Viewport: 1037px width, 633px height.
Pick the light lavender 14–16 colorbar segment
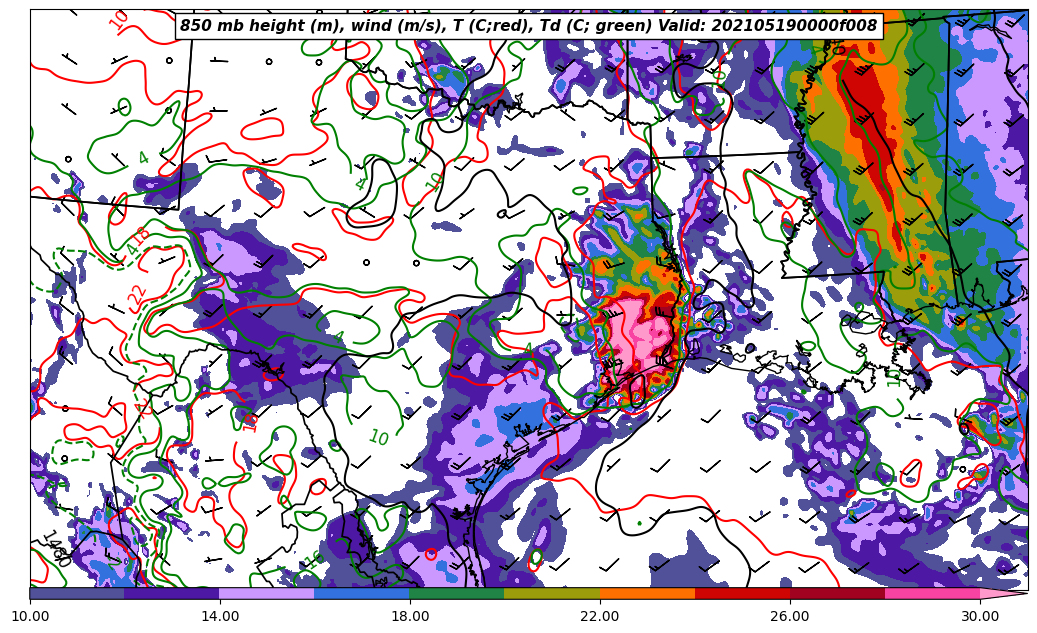pos(267,593)
